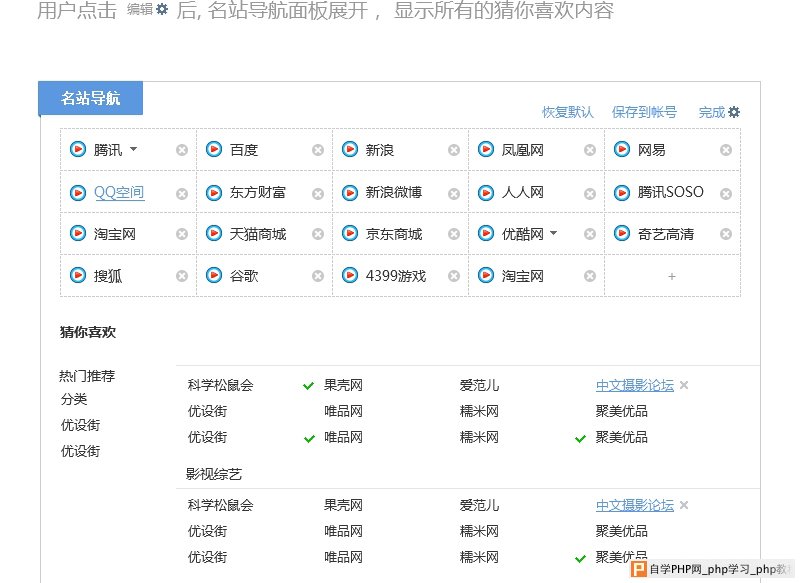This screenshot has height=583, width=800.
Task: Click the play icon beside 奇艺高清
Action: click(621, 234)
